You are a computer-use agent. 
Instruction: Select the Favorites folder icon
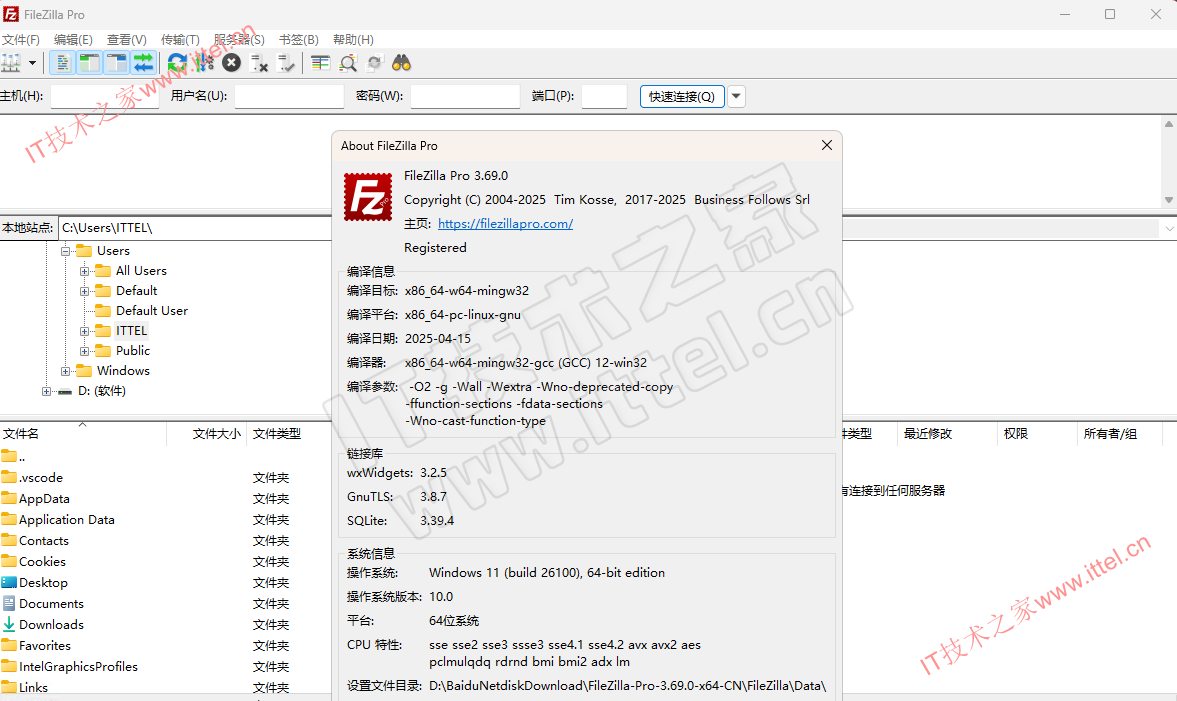[x=9, y=645]
